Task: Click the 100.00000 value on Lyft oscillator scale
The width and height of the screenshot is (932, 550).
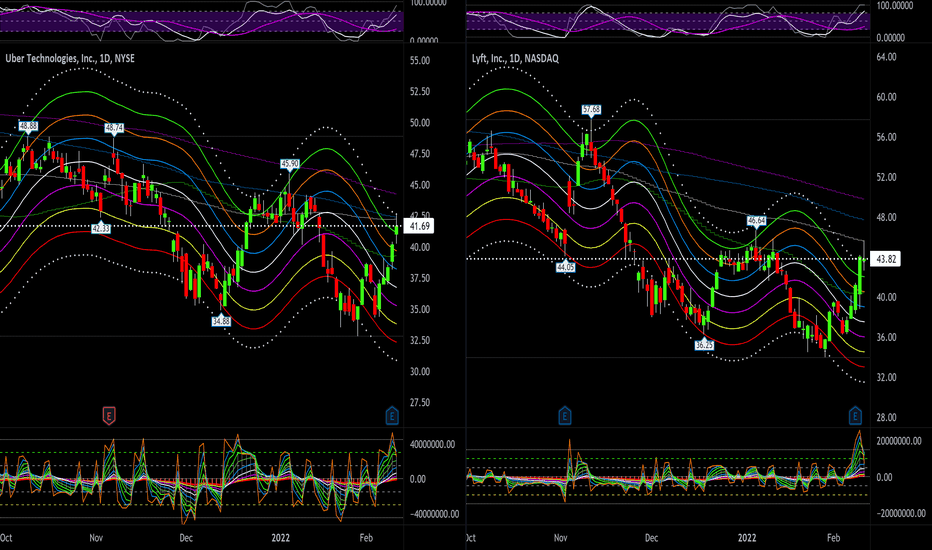Action: click(895, 5)
